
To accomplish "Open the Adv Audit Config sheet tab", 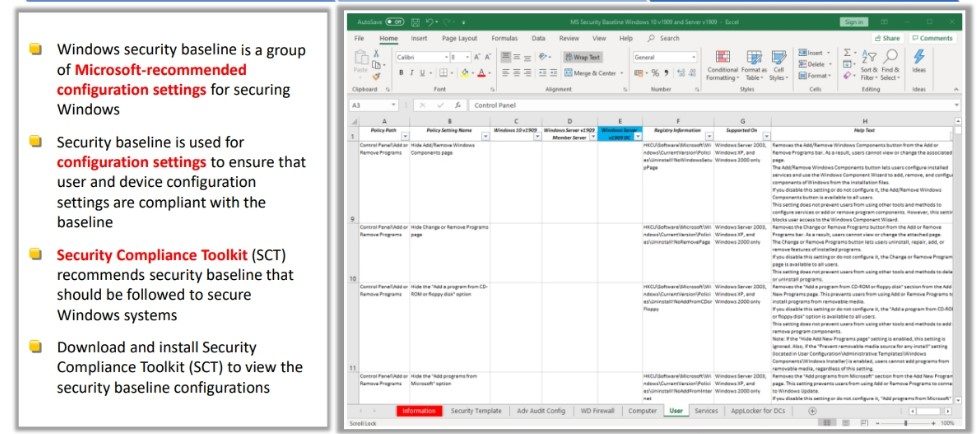I will pos(541,411).
